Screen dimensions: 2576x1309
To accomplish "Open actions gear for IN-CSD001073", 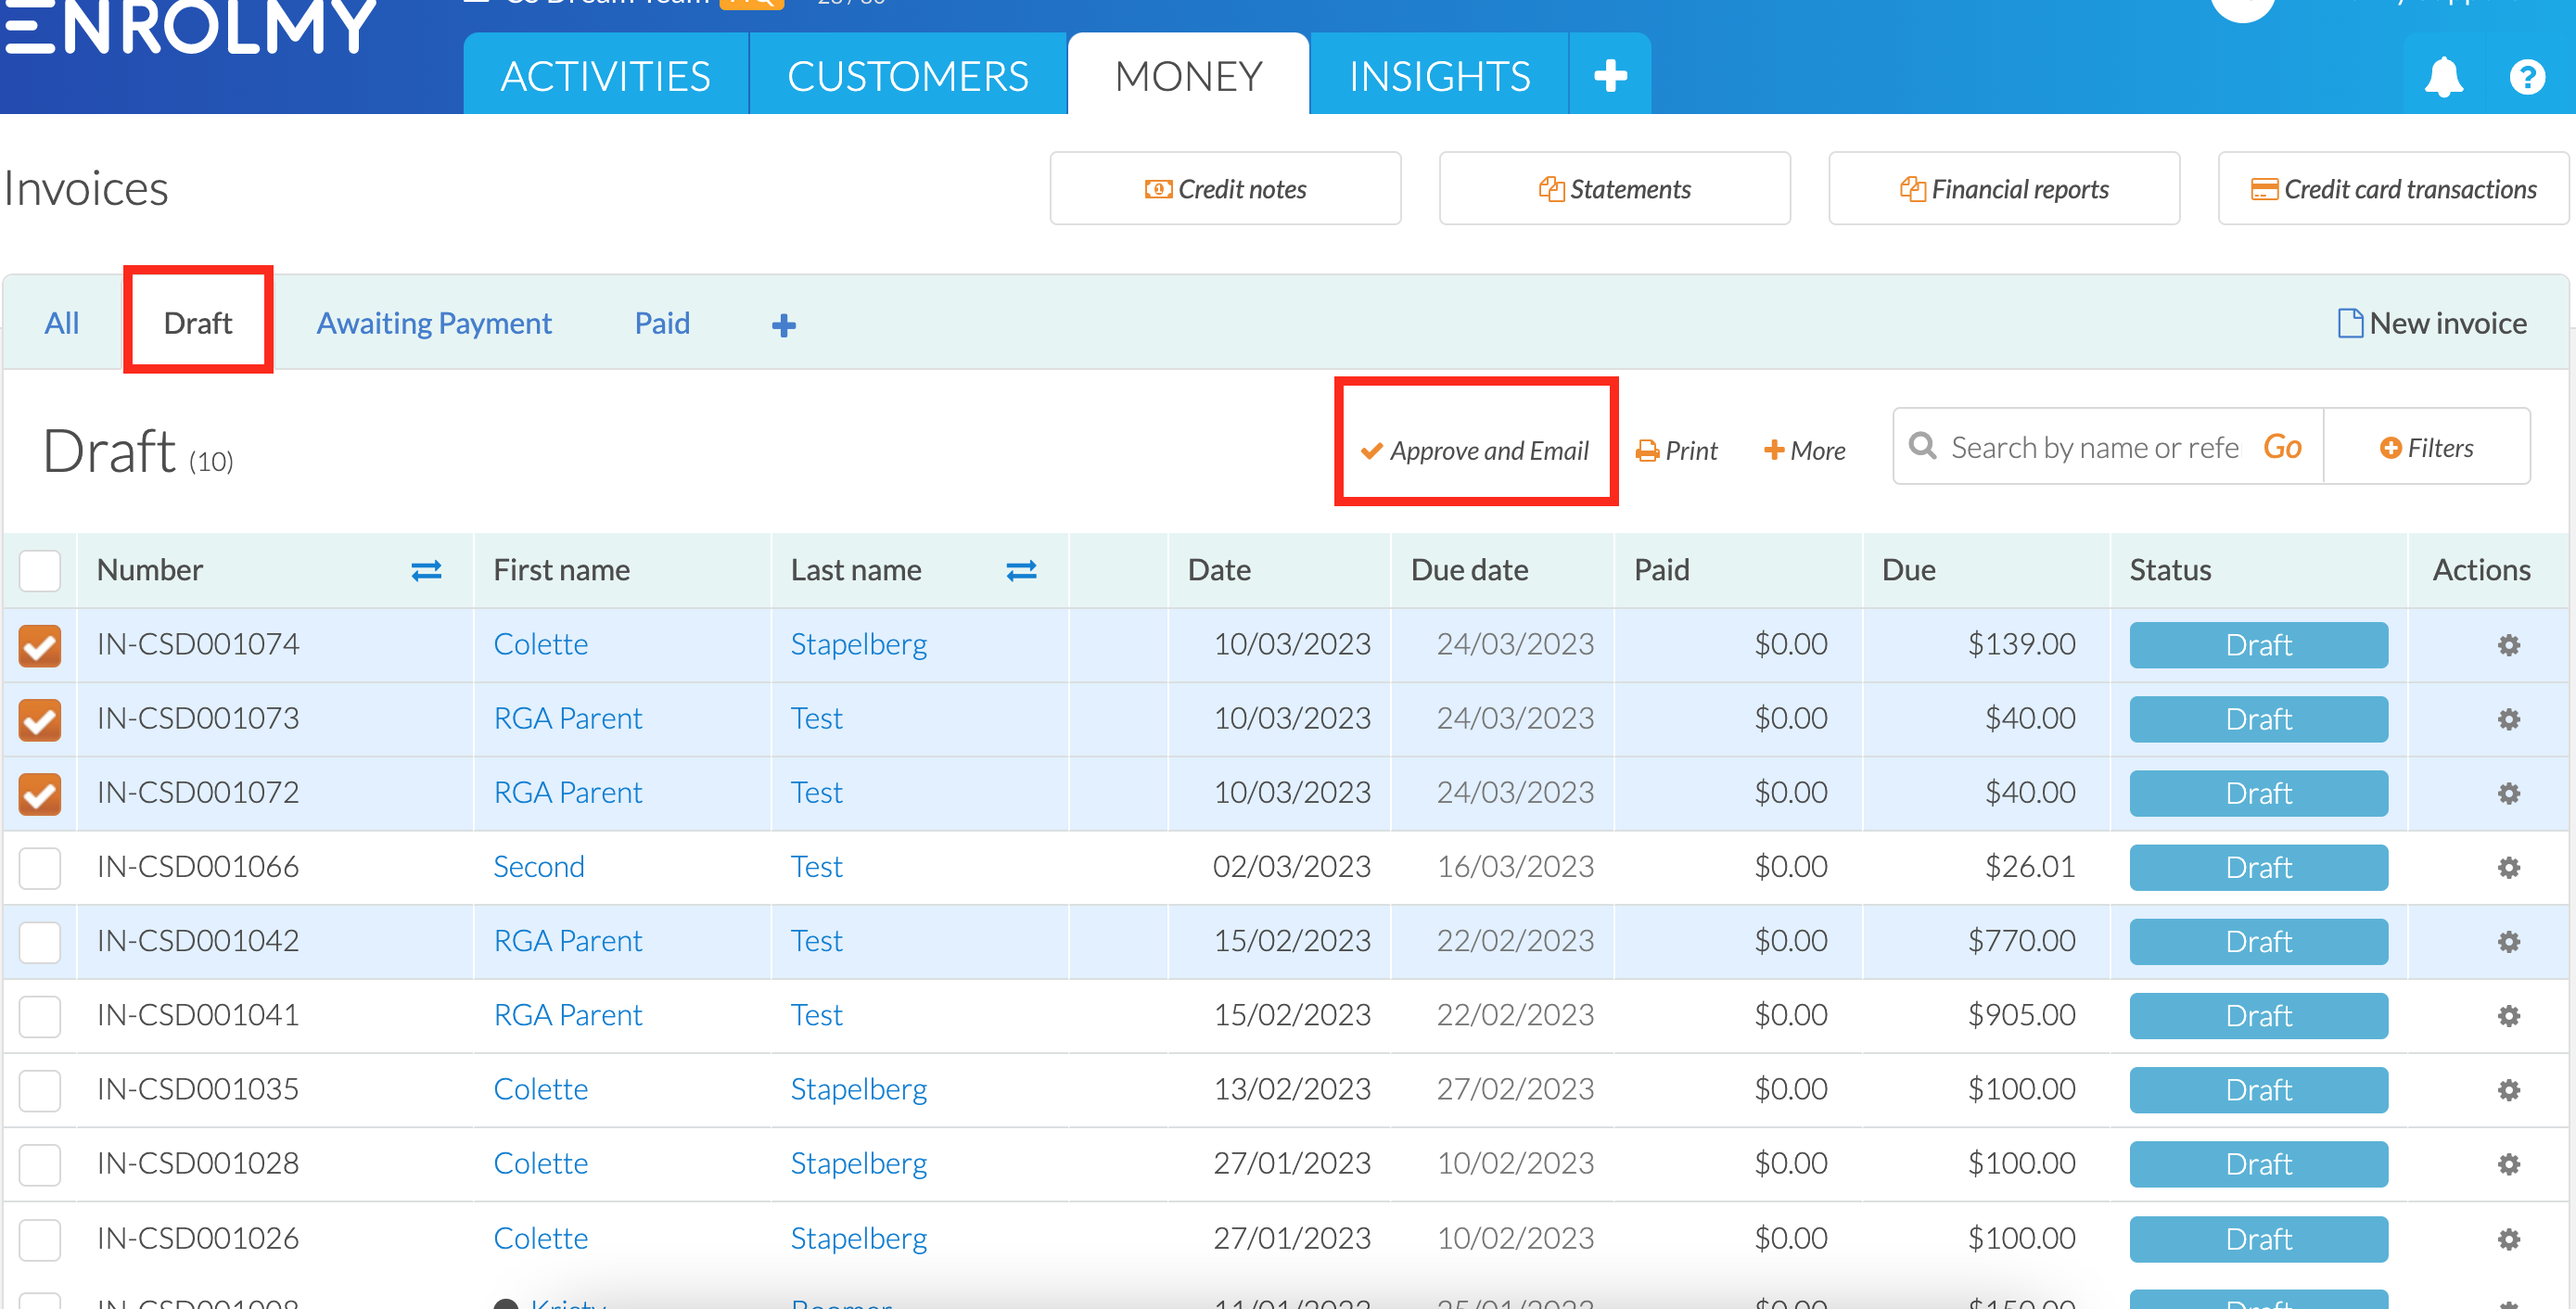I will point(2508,719).
